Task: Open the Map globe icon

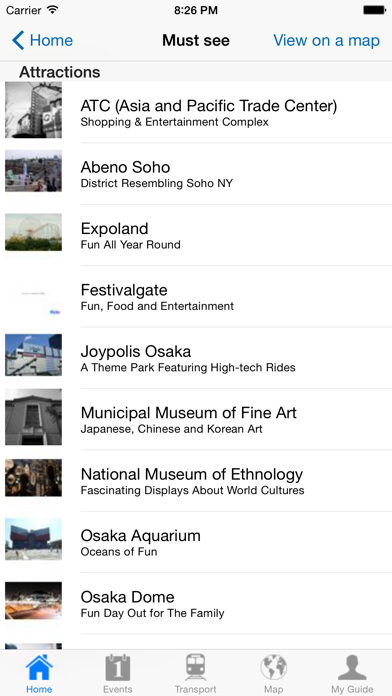Action: (x=273, y=668)
